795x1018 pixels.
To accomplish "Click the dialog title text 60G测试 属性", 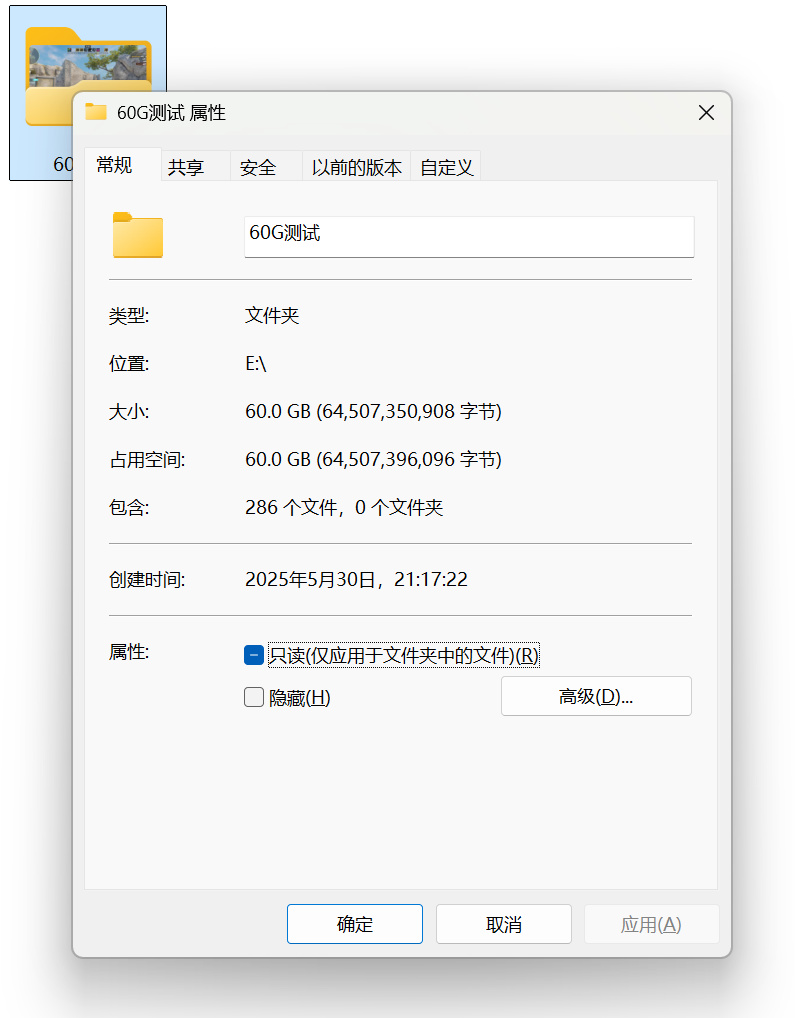I will pyautogui.click(x=171, y=113).
